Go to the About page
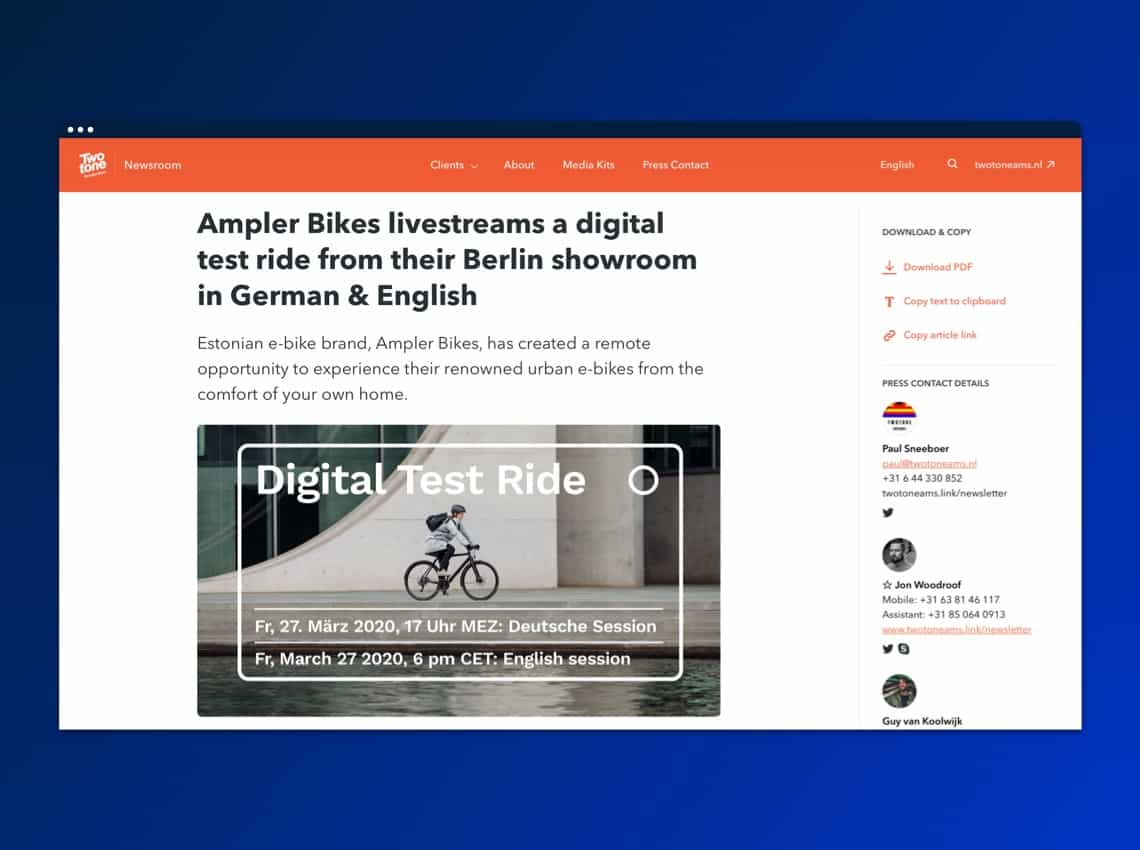Viewport: 1140px width, 850px height. 519,165
